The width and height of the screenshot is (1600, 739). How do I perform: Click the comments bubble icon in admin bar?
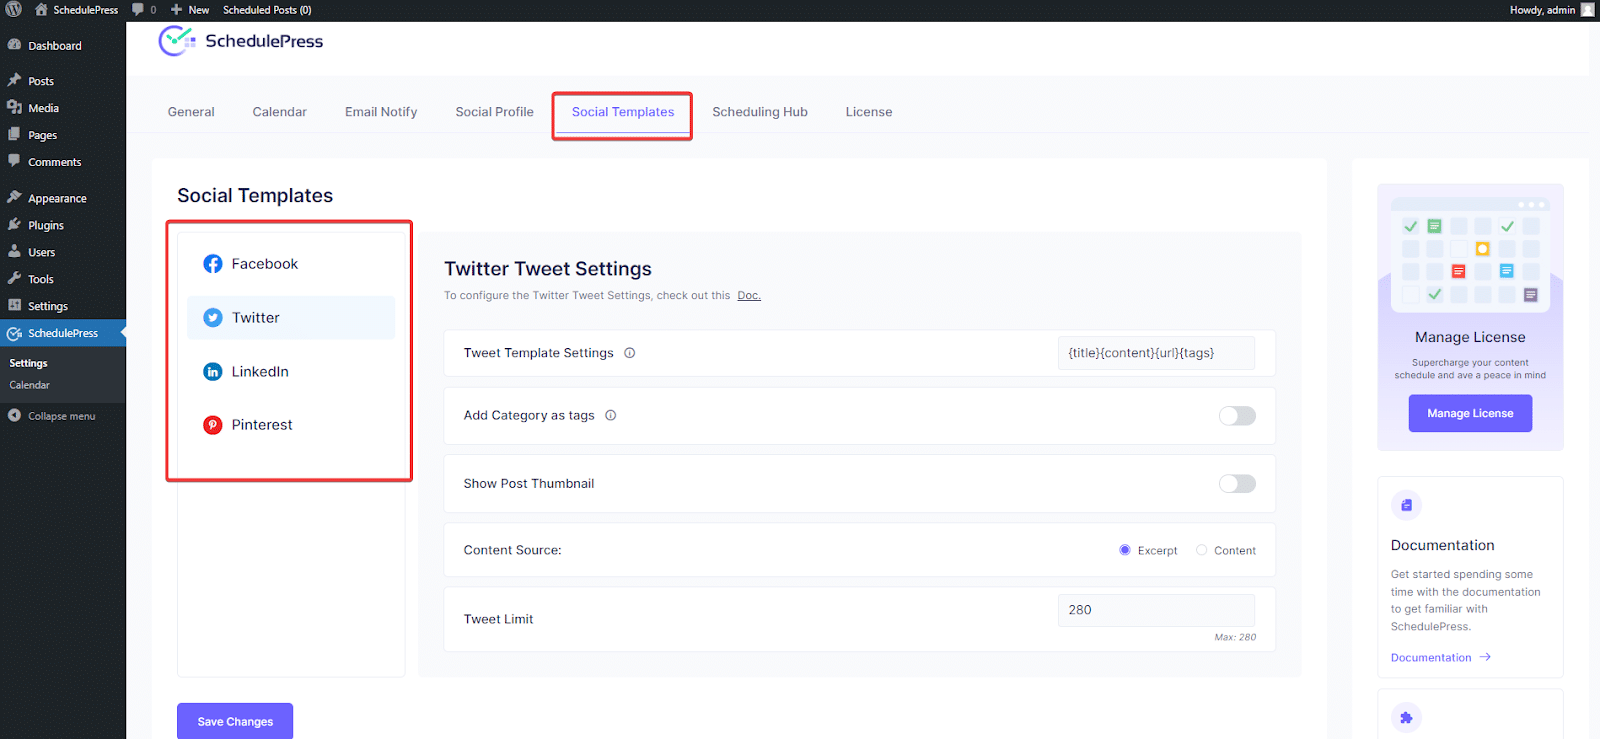pyautogui.click(x=138, y=10)
